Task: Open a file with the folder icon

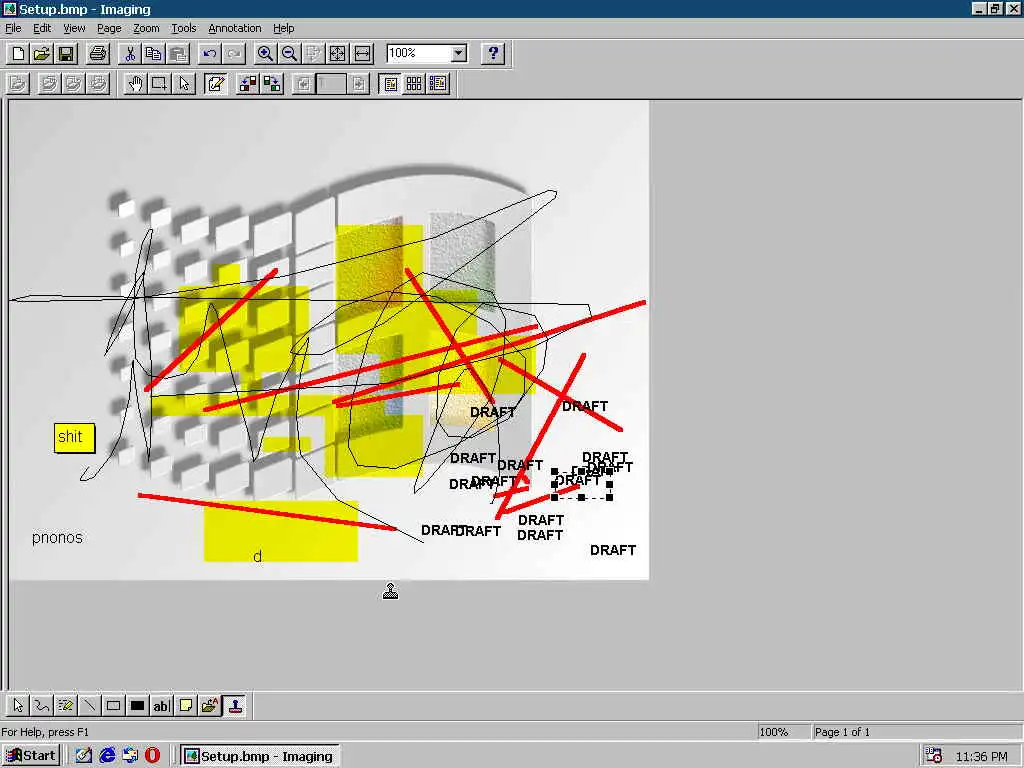Action: tap(42, 54)
